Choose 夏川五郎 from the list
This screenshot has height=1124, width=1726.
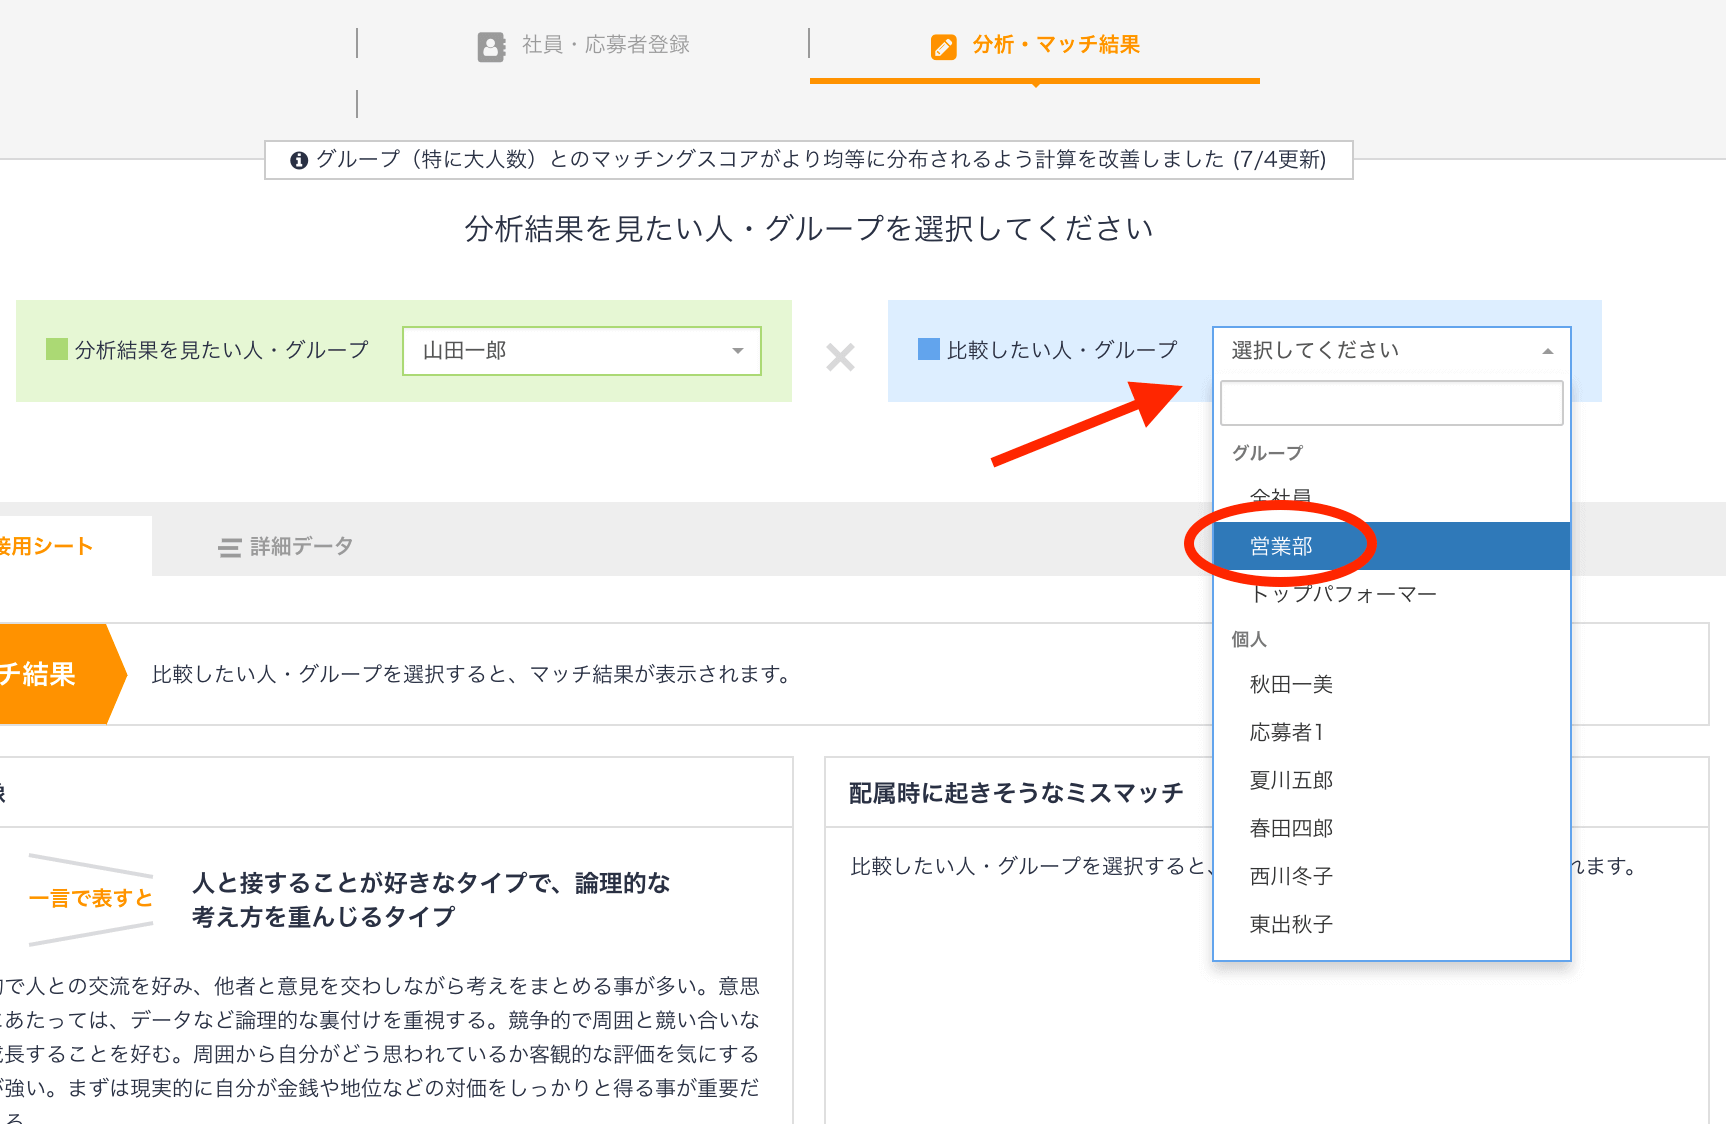pos(1291,780)
